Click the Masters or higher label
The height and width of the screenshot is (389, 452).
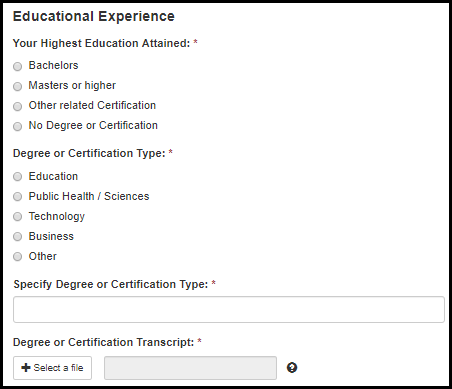pos(72,85)
